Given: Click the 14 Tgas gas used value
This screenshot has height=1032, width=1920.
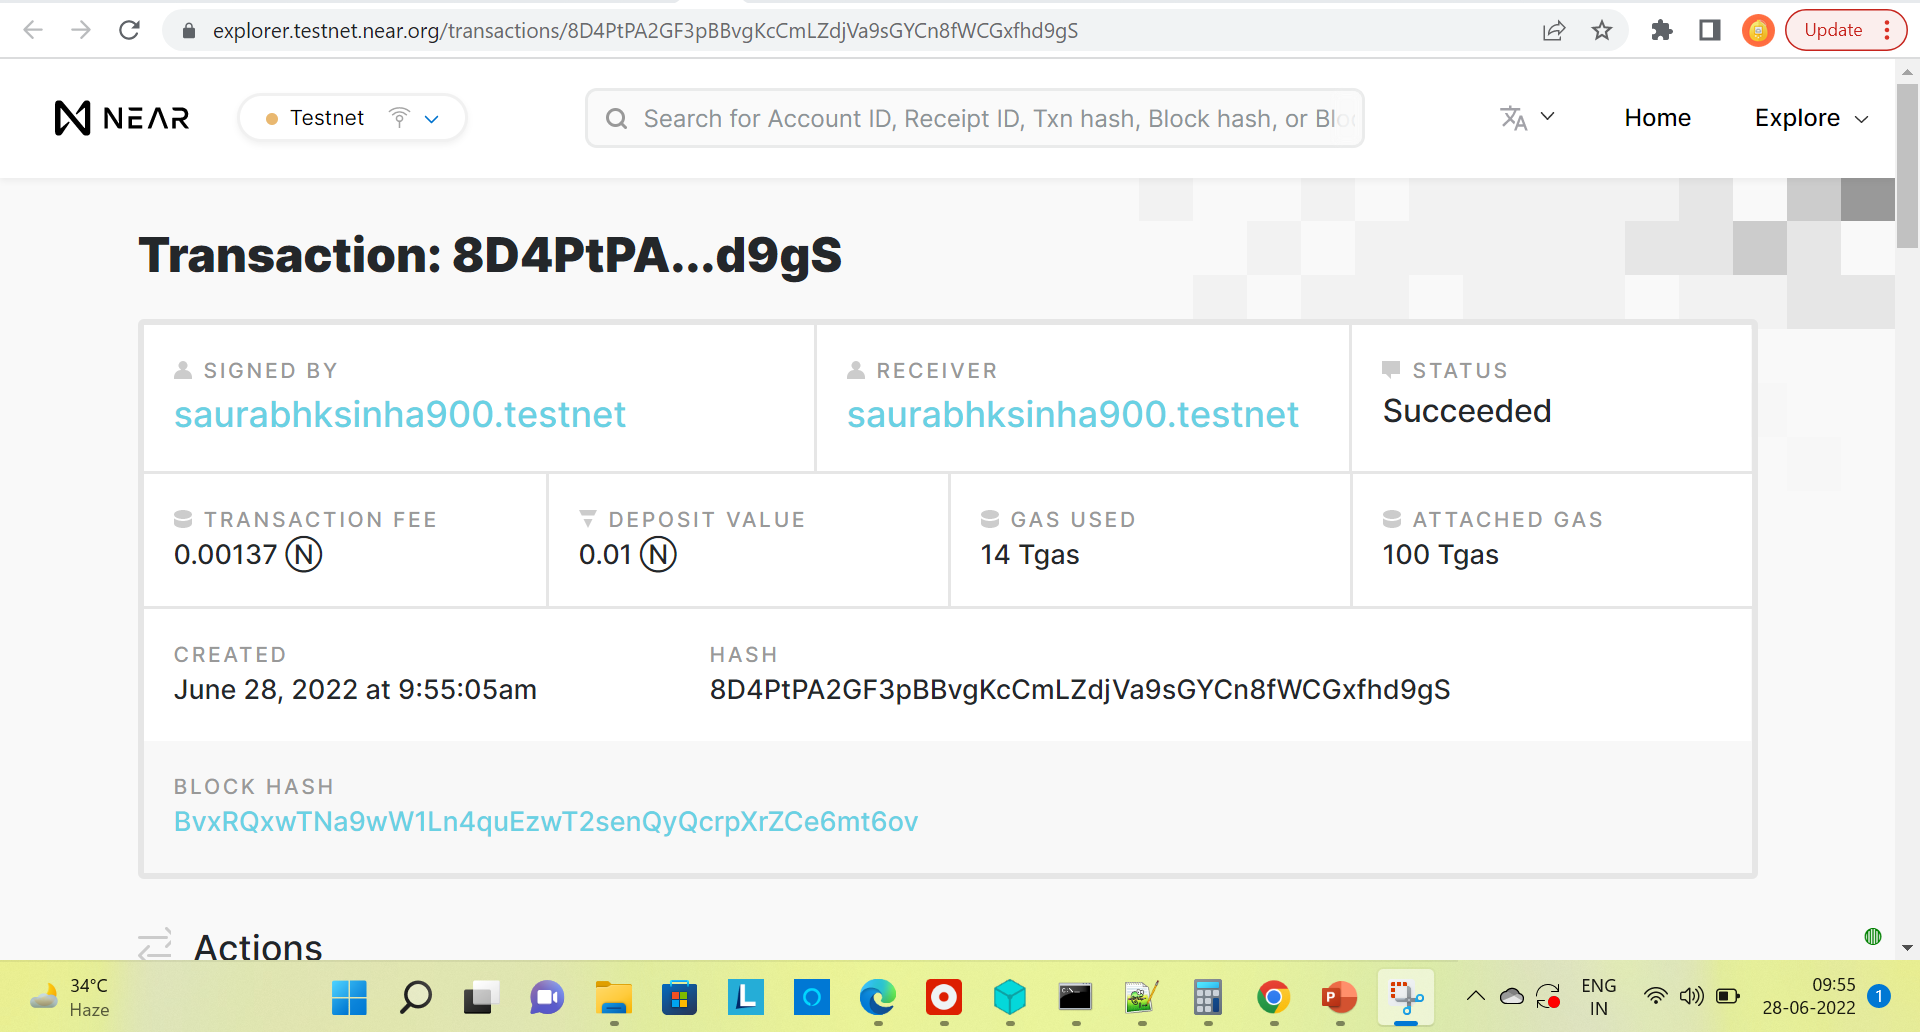Looking at the screenshot, I should pyautogui.click(x=1030, y=554).
